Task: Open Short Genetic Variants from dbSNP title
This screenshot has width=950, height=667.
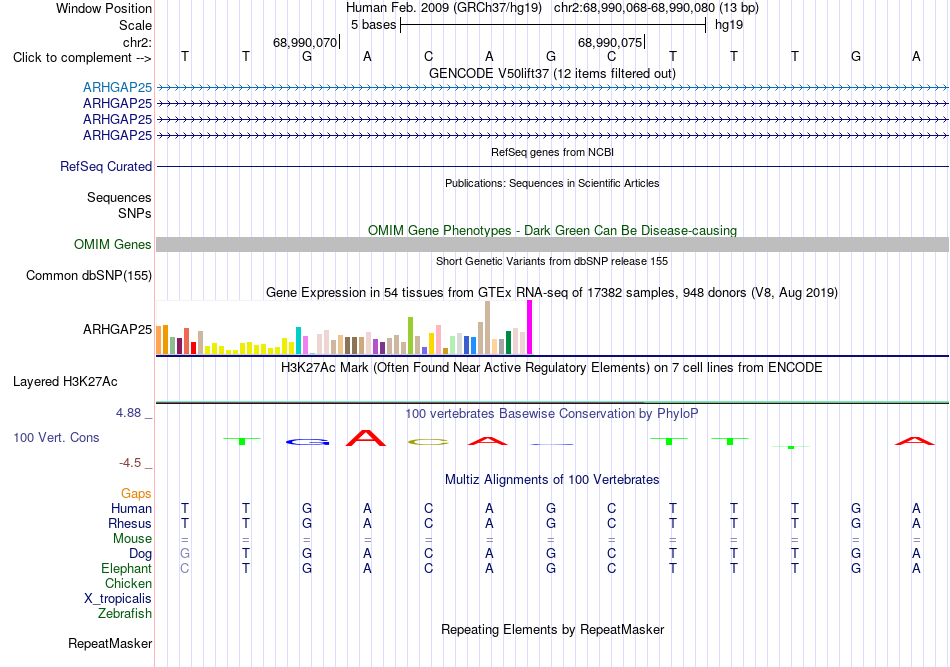Action: pyautogui.click(x=552, y=261)
